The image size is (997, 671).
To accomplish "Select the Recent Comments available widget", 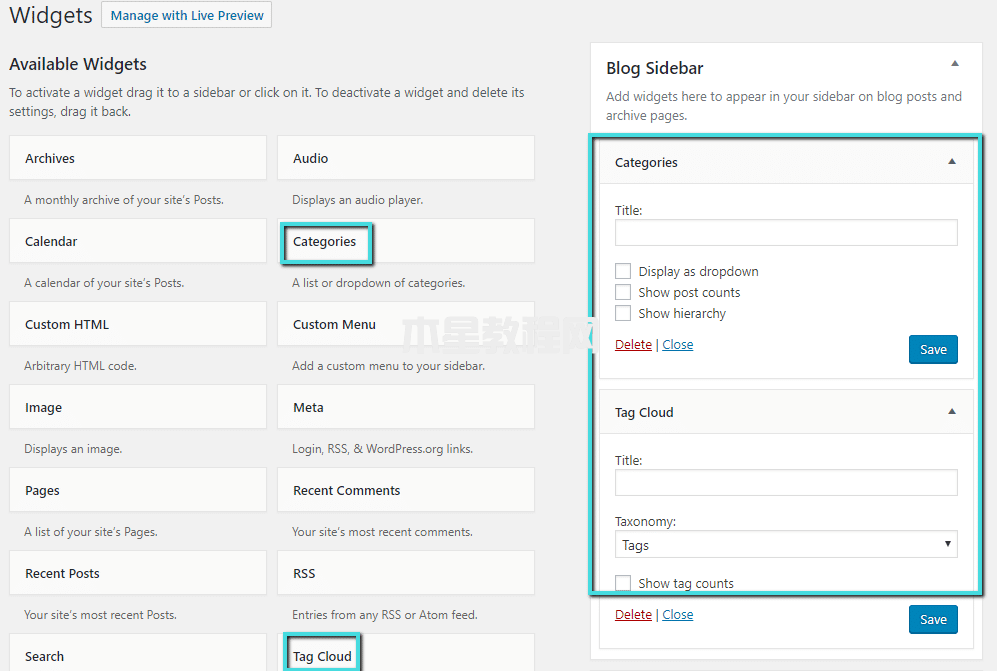I will click(x=406, y=490).
